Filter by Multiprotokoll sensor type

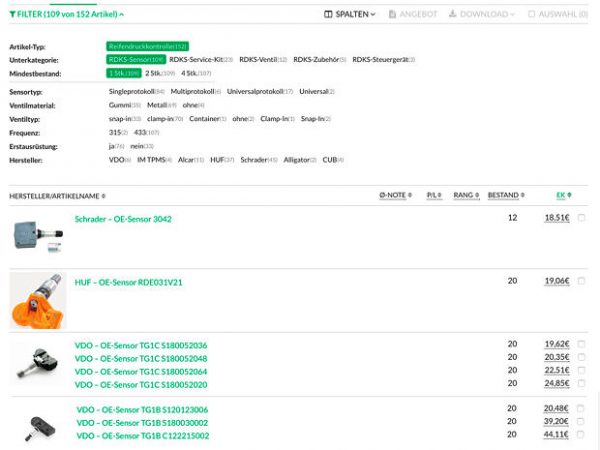(x=196, y=91)
